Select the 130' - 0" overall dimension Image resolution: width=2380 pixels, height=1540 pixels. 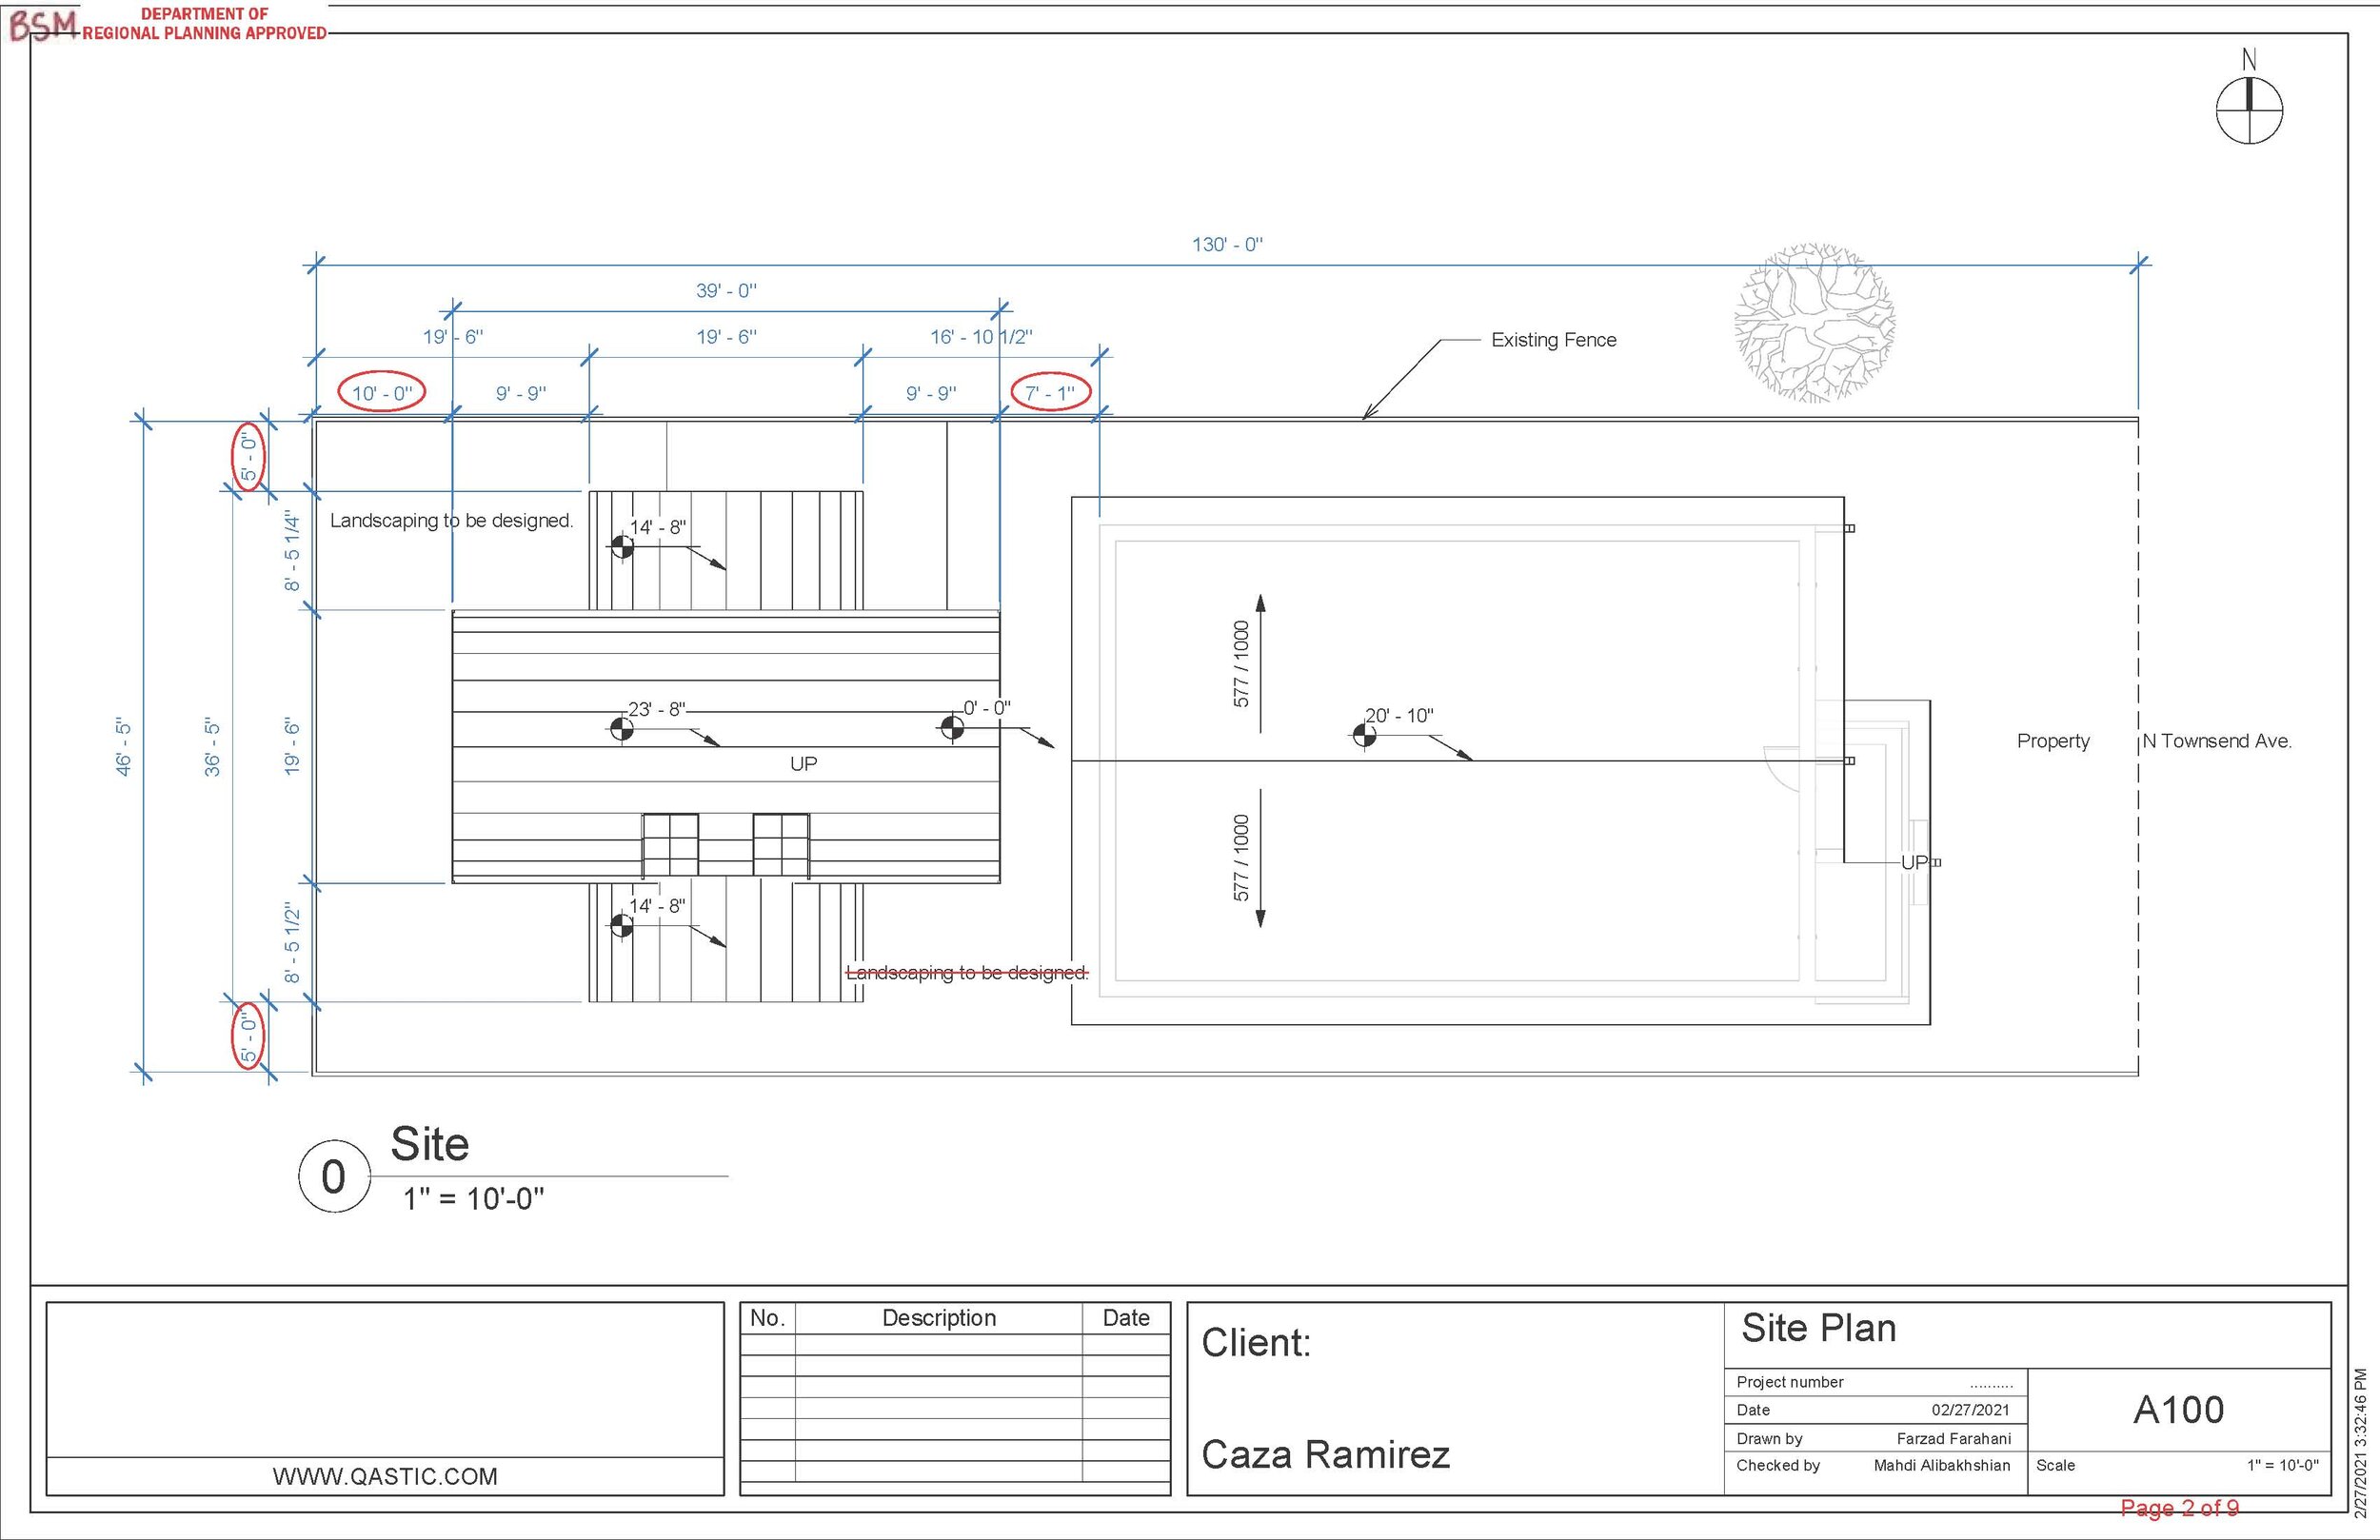point(1227,244)
